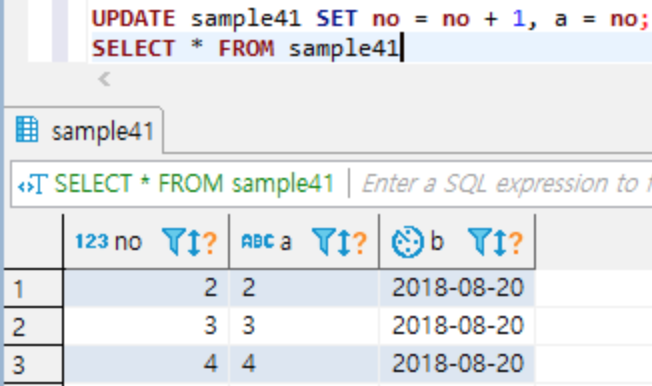Image resolution: width=652 pixels, height=386 pixels.
Task: Select 'no' cell with value 4
Action: (146, 364)
